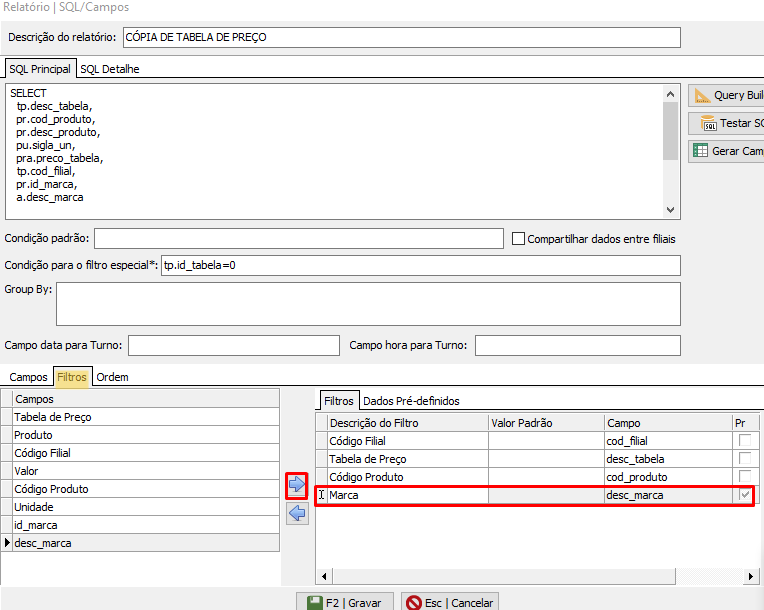Check the box for the Código Filial filter
This screenshot has height=610, width=764.
point(745,441)
